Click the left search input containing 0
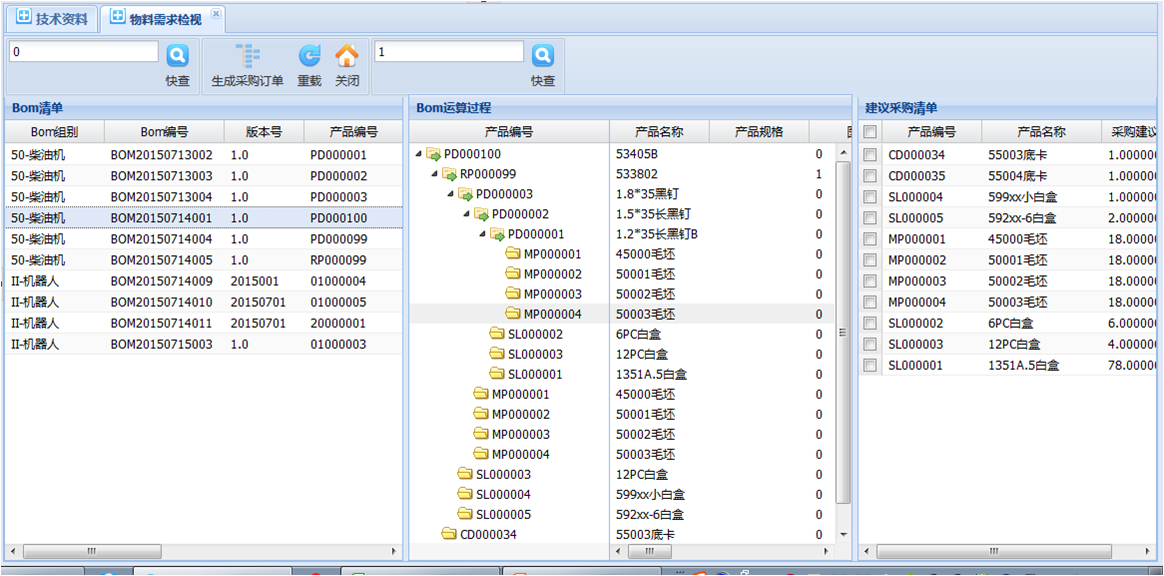The image size is (1164, 576). tap(84, 52)
